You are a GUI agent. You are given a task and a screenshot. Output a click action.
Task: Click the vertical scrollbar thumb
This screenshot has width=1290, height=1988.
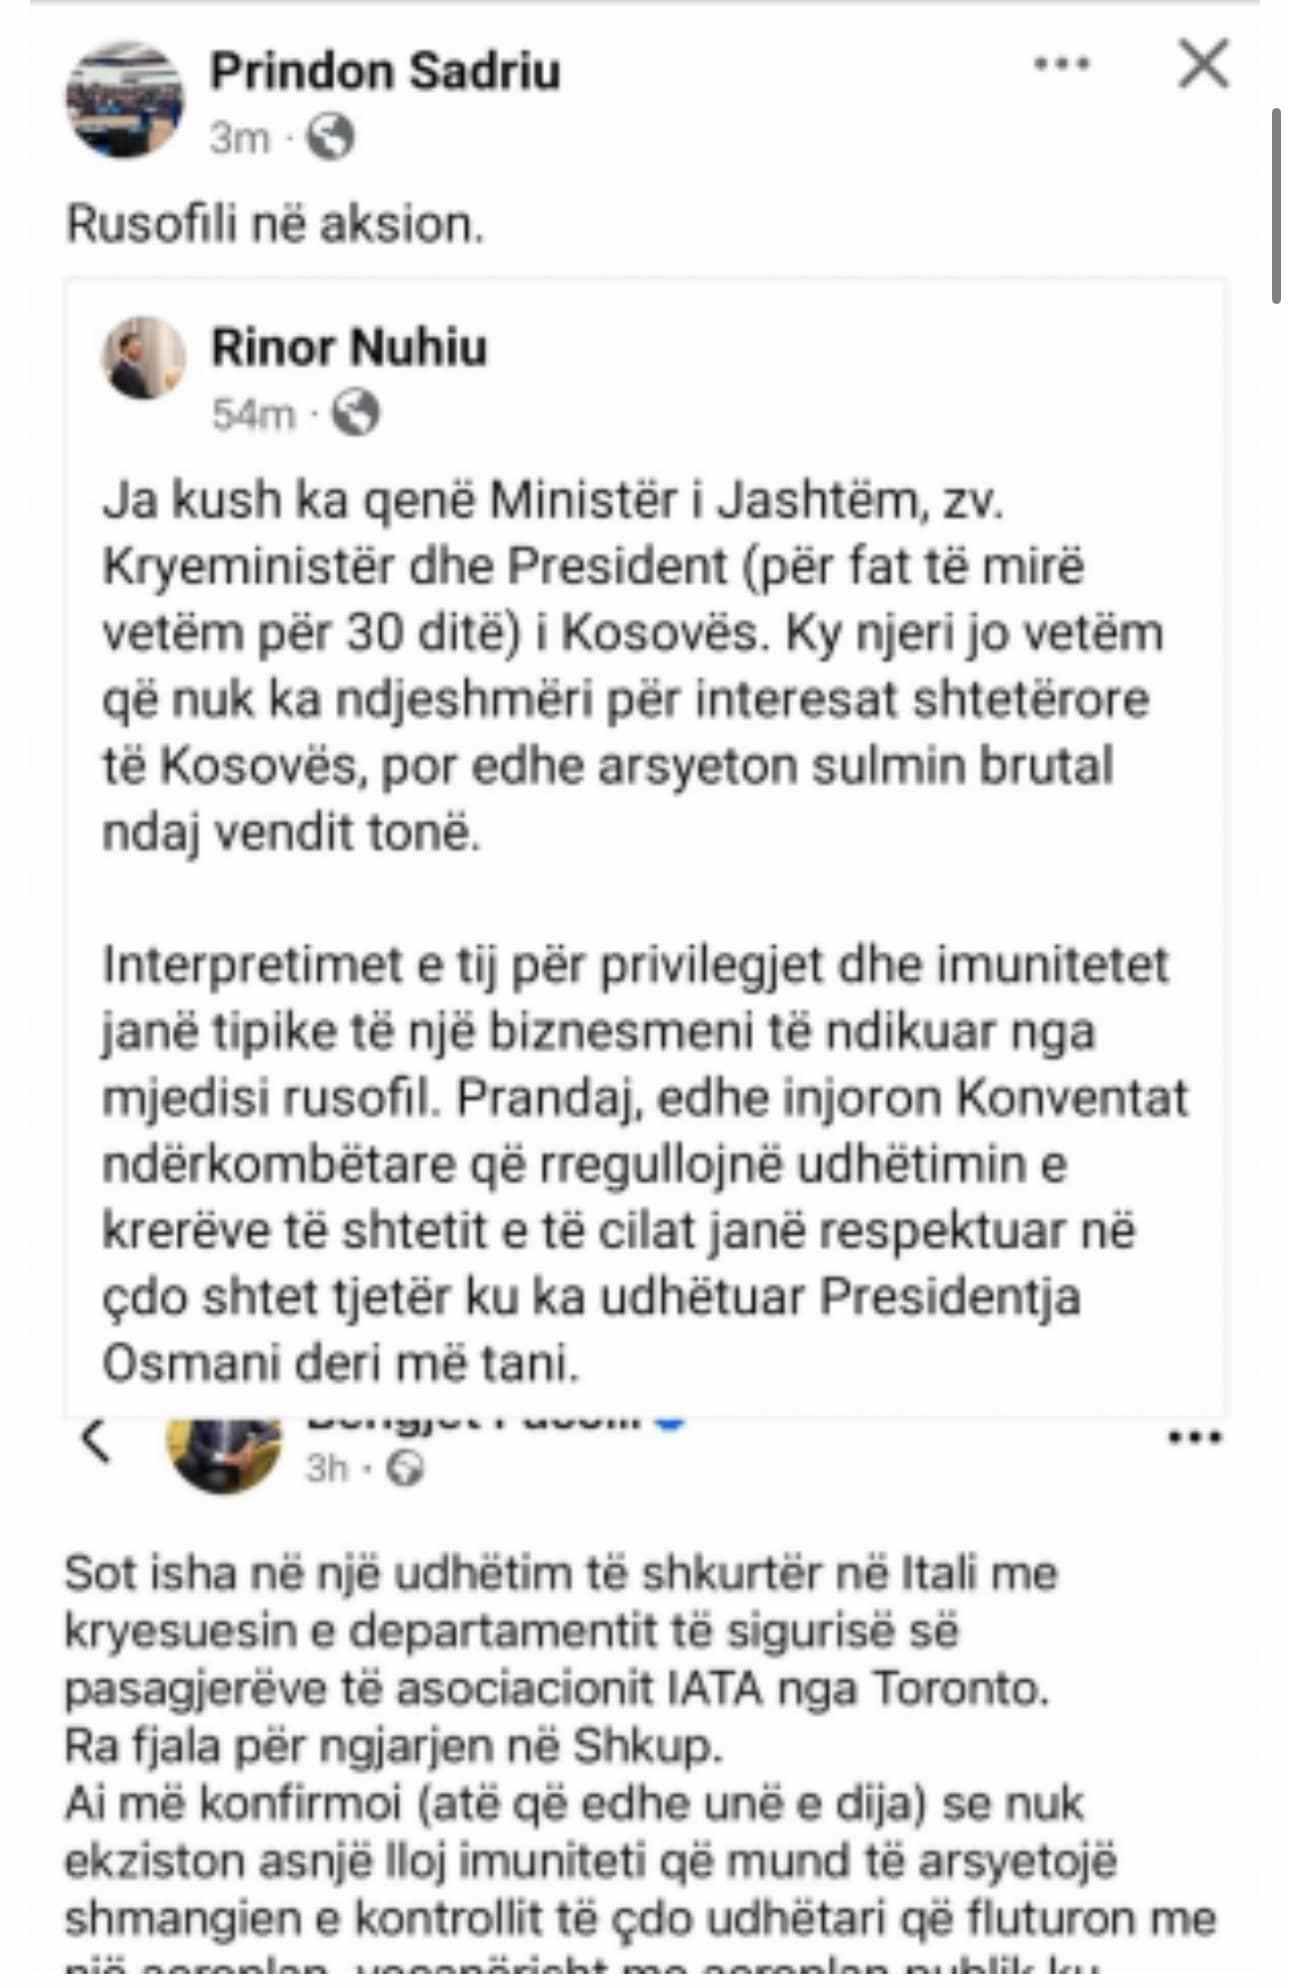point(1276,205)
